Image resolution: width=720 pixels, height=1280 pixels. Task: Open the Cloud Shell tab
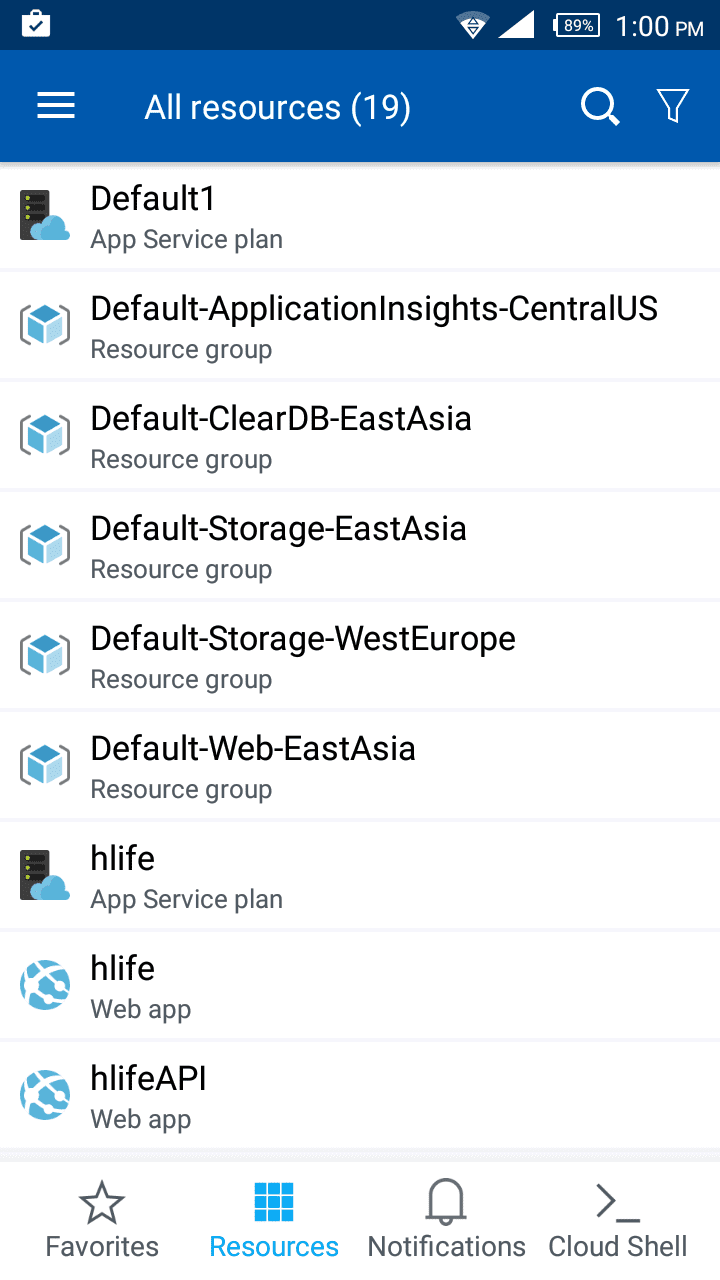coord(618,1220)
